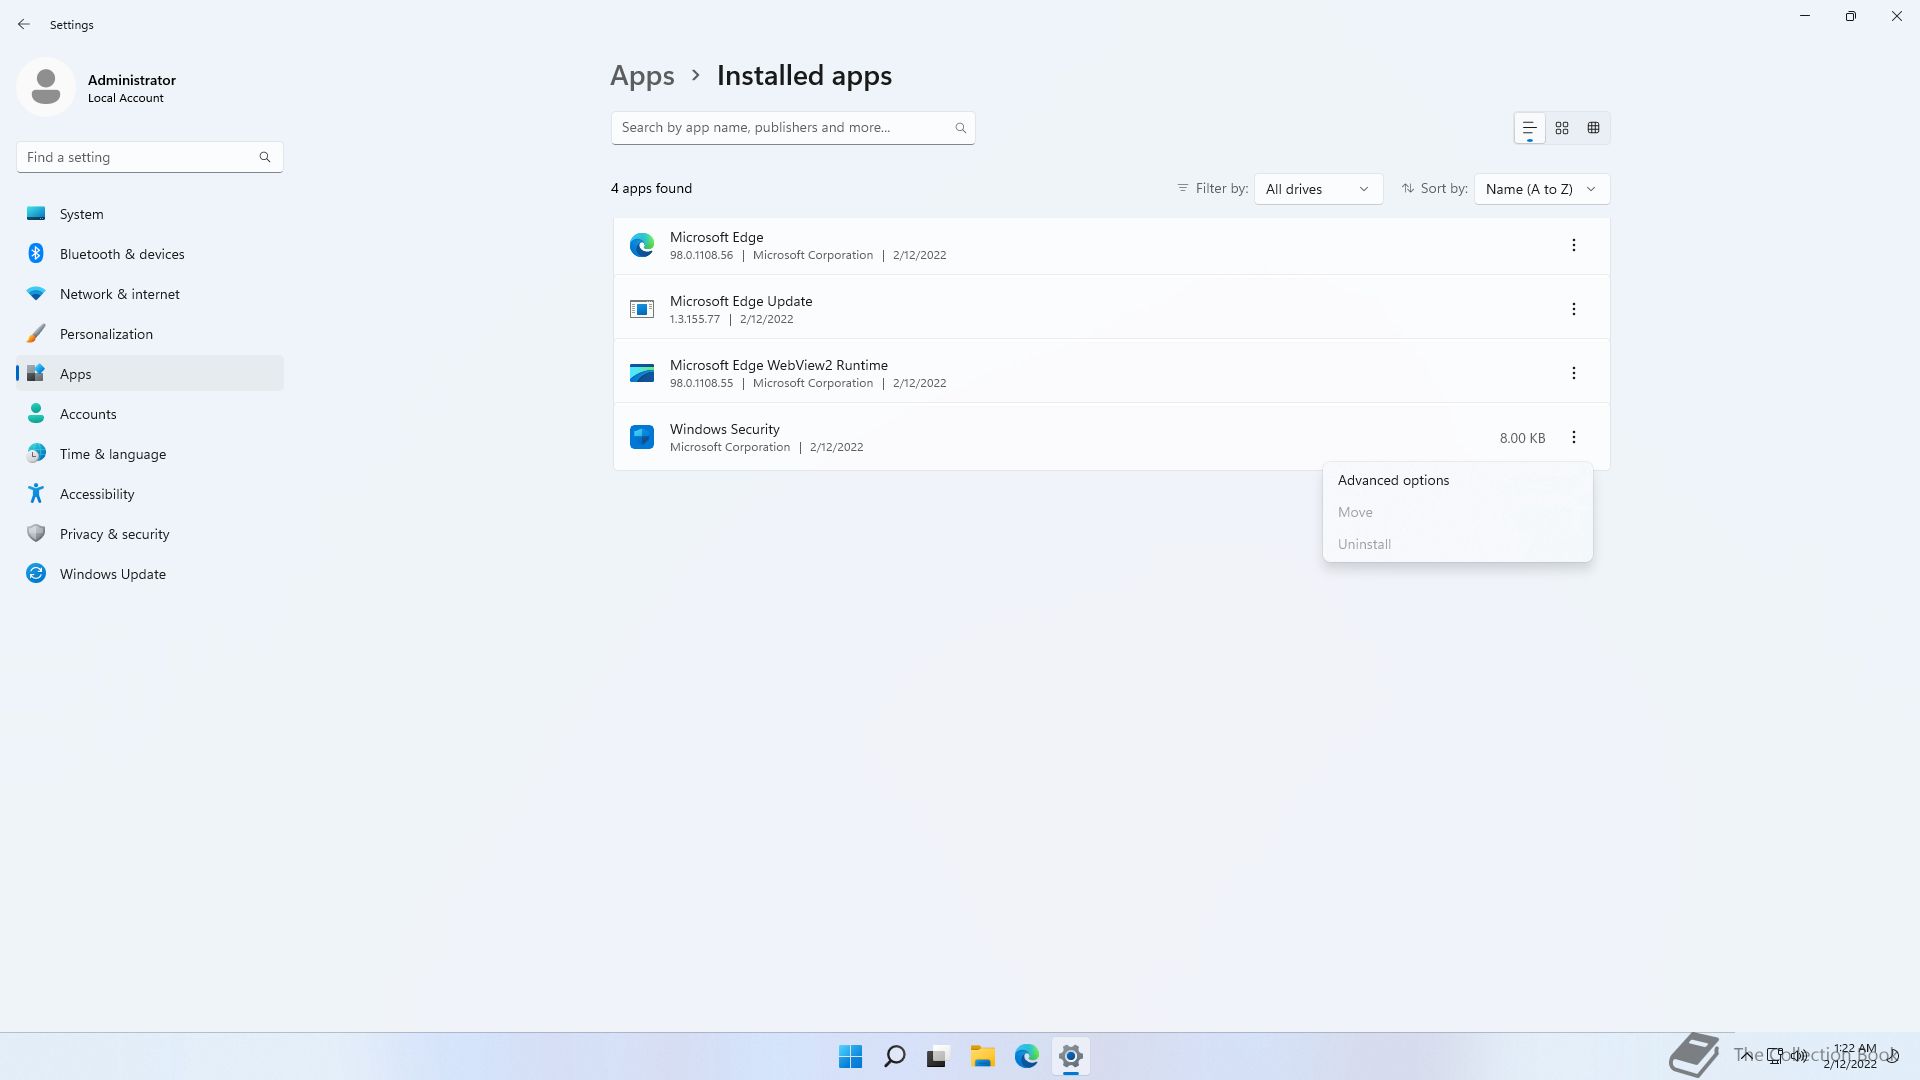Image resolution: width=1920 pixels, height=1080 pixels.
Task: Focus the Search by app name field
Action: 793,128
